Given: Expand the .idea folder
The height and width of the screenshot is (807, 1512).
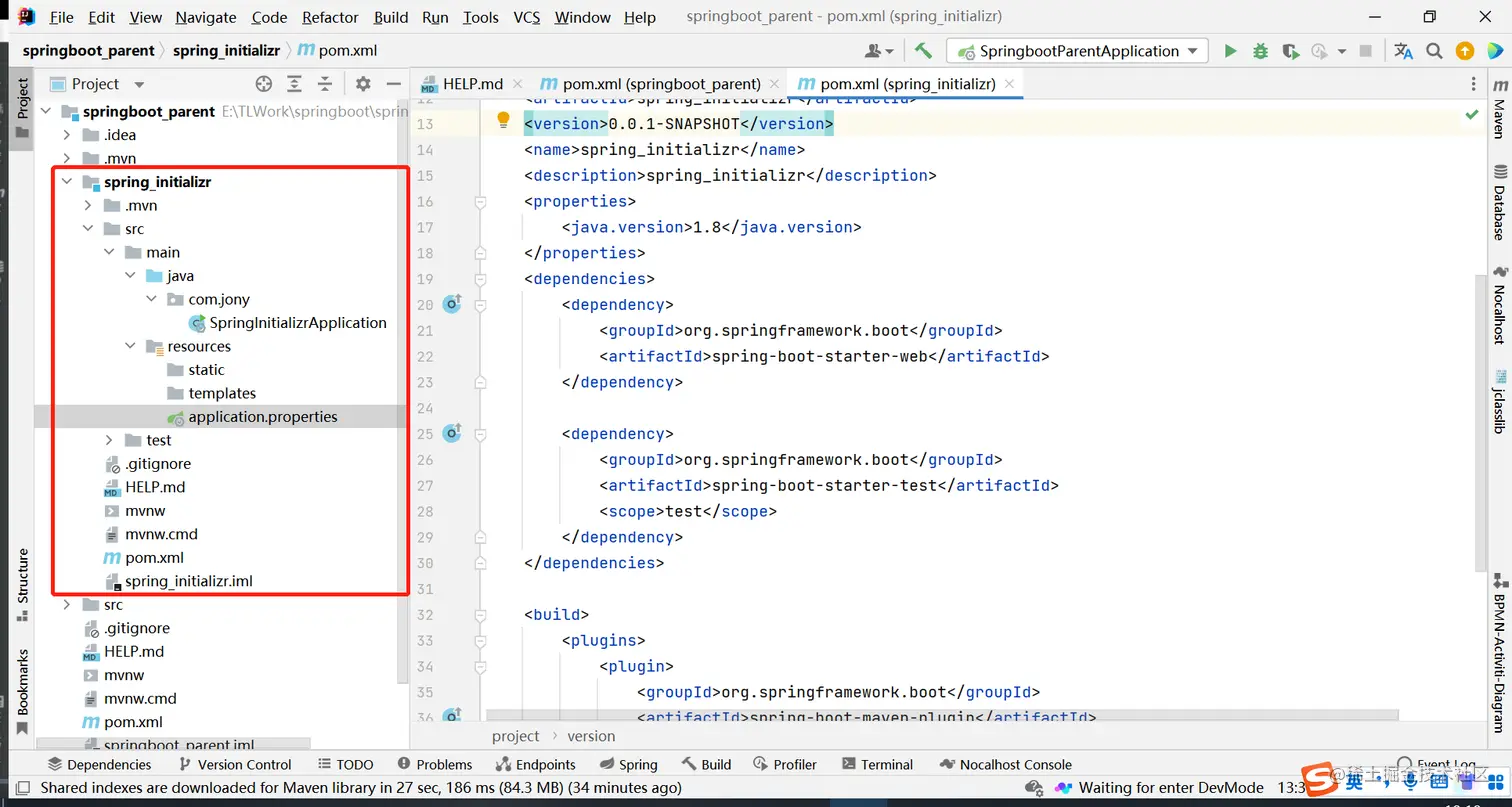Looking at the screenshot, I should 67,135.
